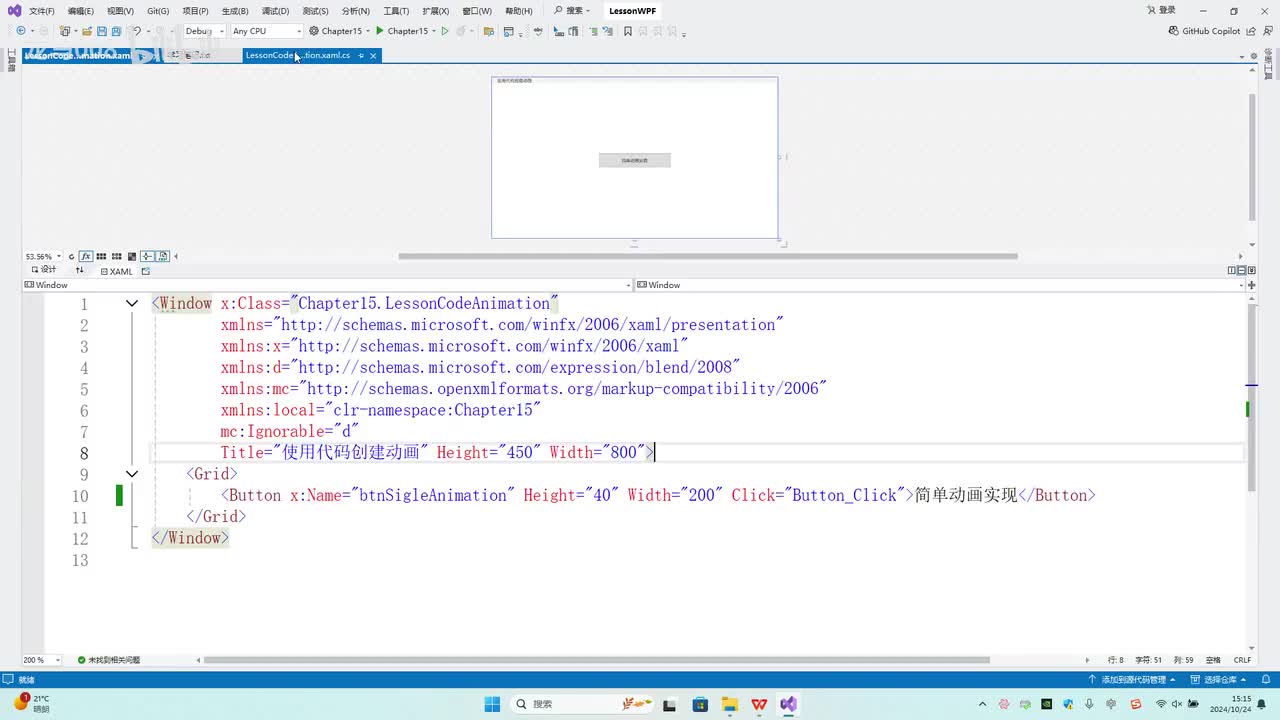Click the status bar notification bell

click(1264, 680)
